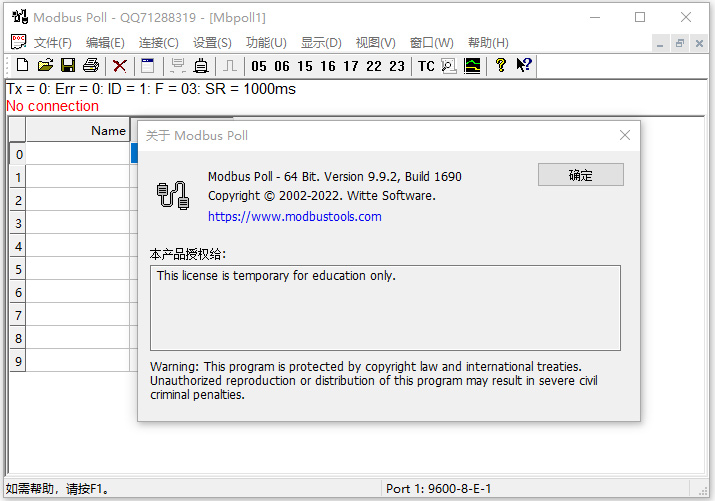Click the 如需帮助，请按F1 status bar message

click(x=57, y=489)
